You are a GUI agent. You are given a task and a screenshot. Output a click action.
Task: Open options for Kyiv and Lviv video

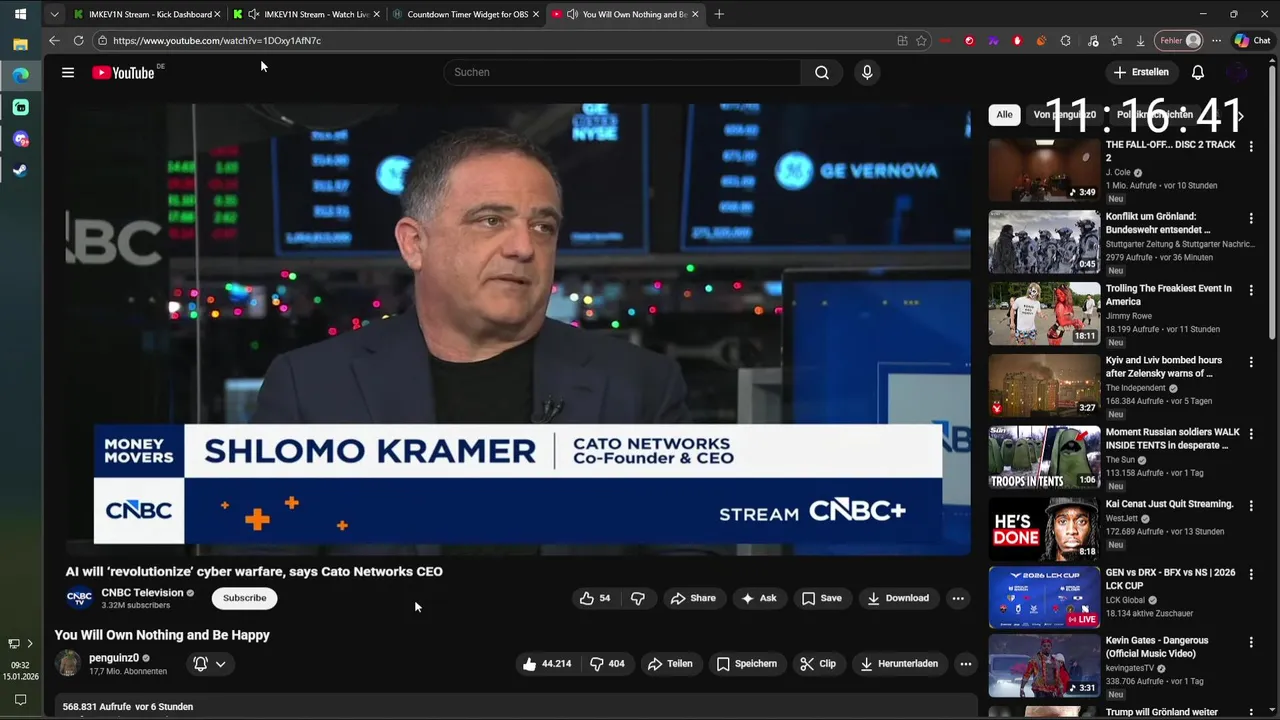[1250, 362]
